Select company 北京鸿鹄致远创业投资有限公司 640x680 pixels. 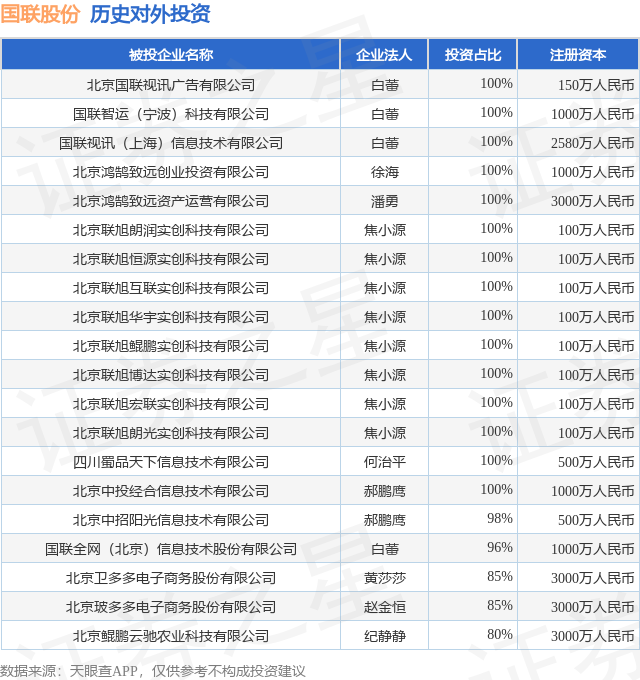(171, 172)
